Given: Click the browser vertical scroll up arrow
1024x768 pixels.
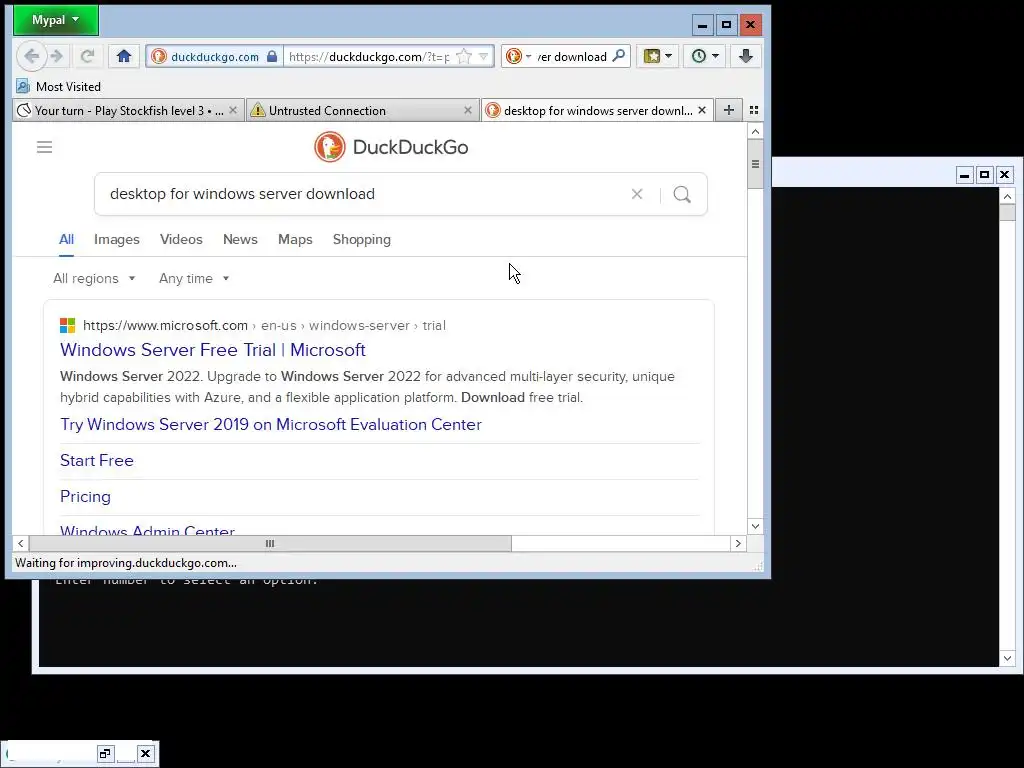Looking at the screenshot, I should coord(756,131).
